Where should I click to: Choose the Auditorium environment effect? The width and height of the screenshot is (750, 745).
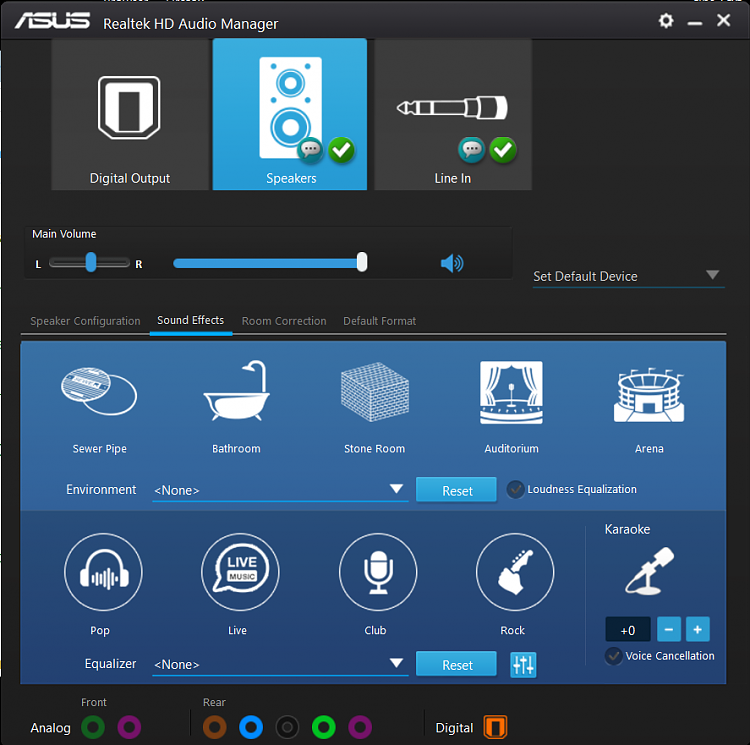point(511,392)
